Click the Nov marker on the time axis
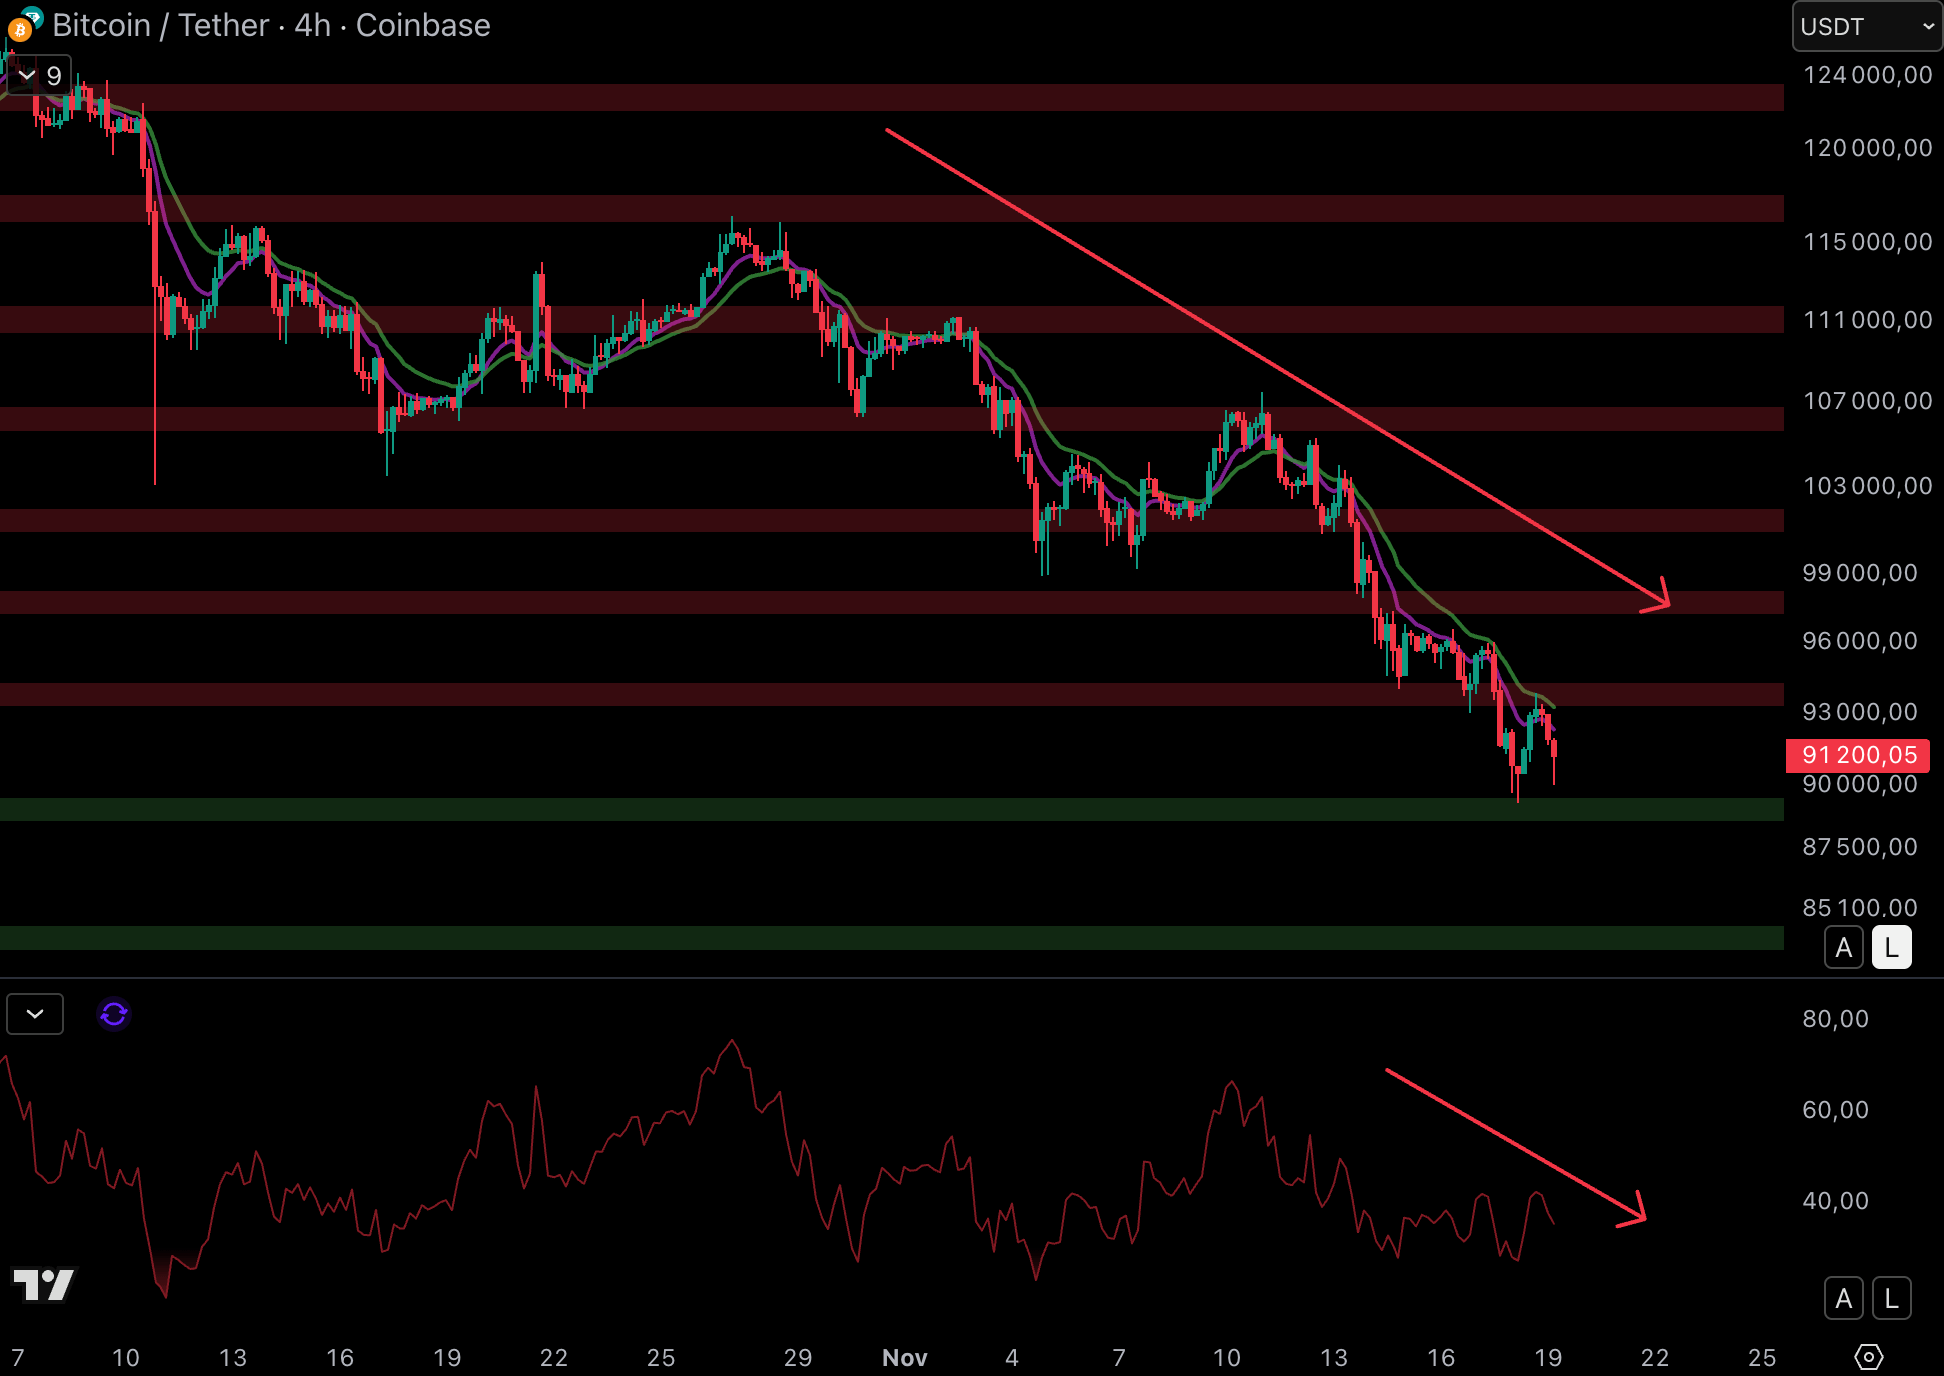 (904, 1357)
